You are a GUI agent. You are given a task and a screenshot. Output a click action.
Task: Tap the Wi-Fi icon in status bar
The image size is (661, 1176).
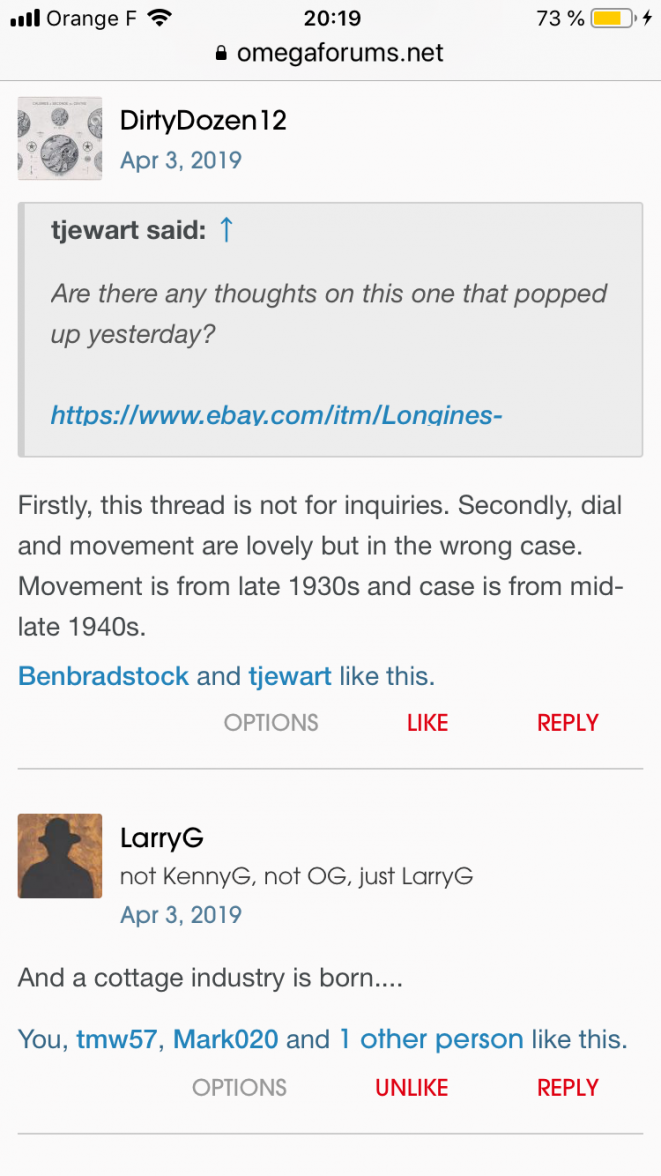158,18
